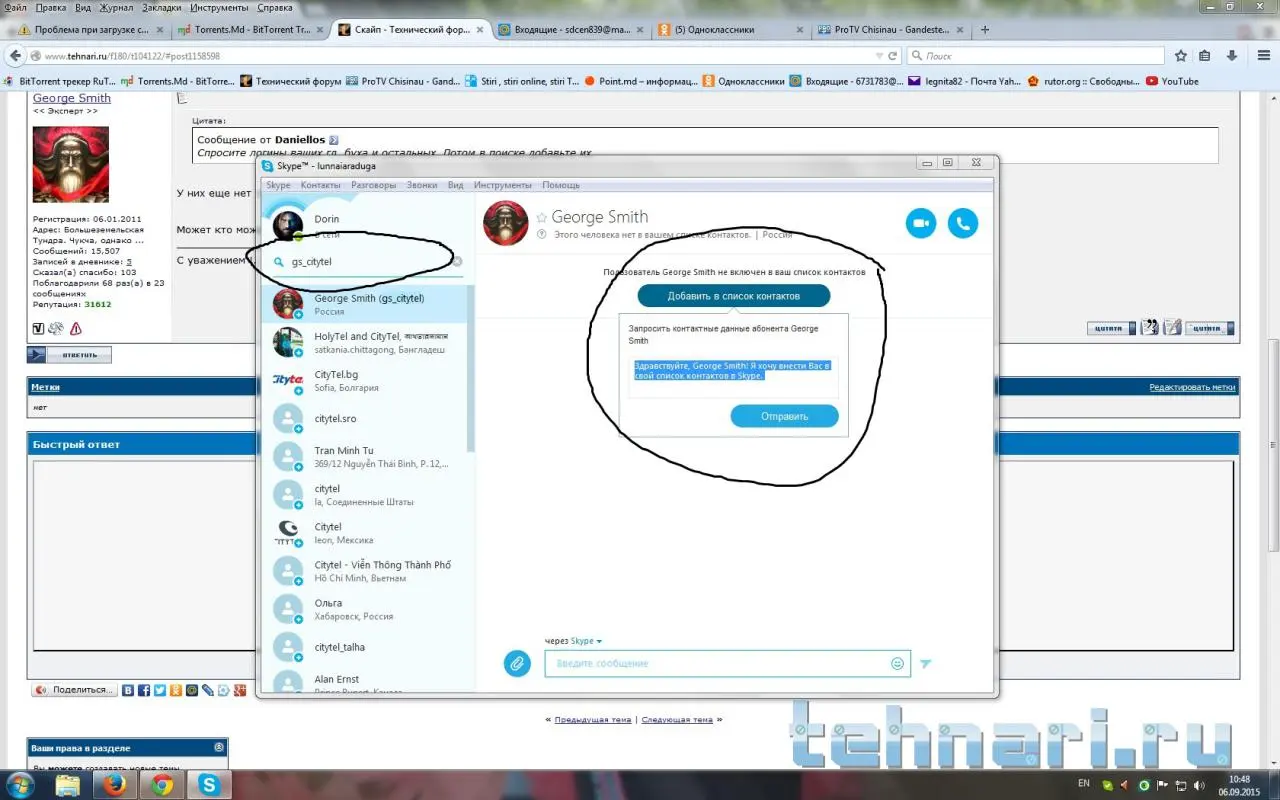Screen dimensions: 1280x800
Task: Click the forum 'Ответить' reply button
Action: coord(69,355)
